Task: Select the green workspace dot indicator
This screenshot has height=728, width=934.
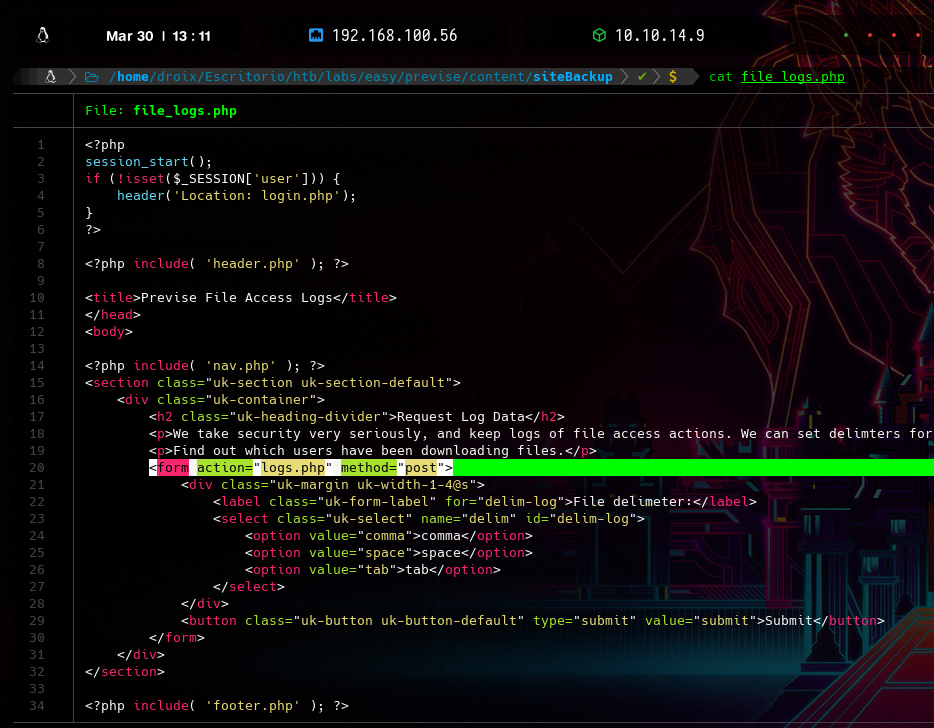Action: (846, 36)
